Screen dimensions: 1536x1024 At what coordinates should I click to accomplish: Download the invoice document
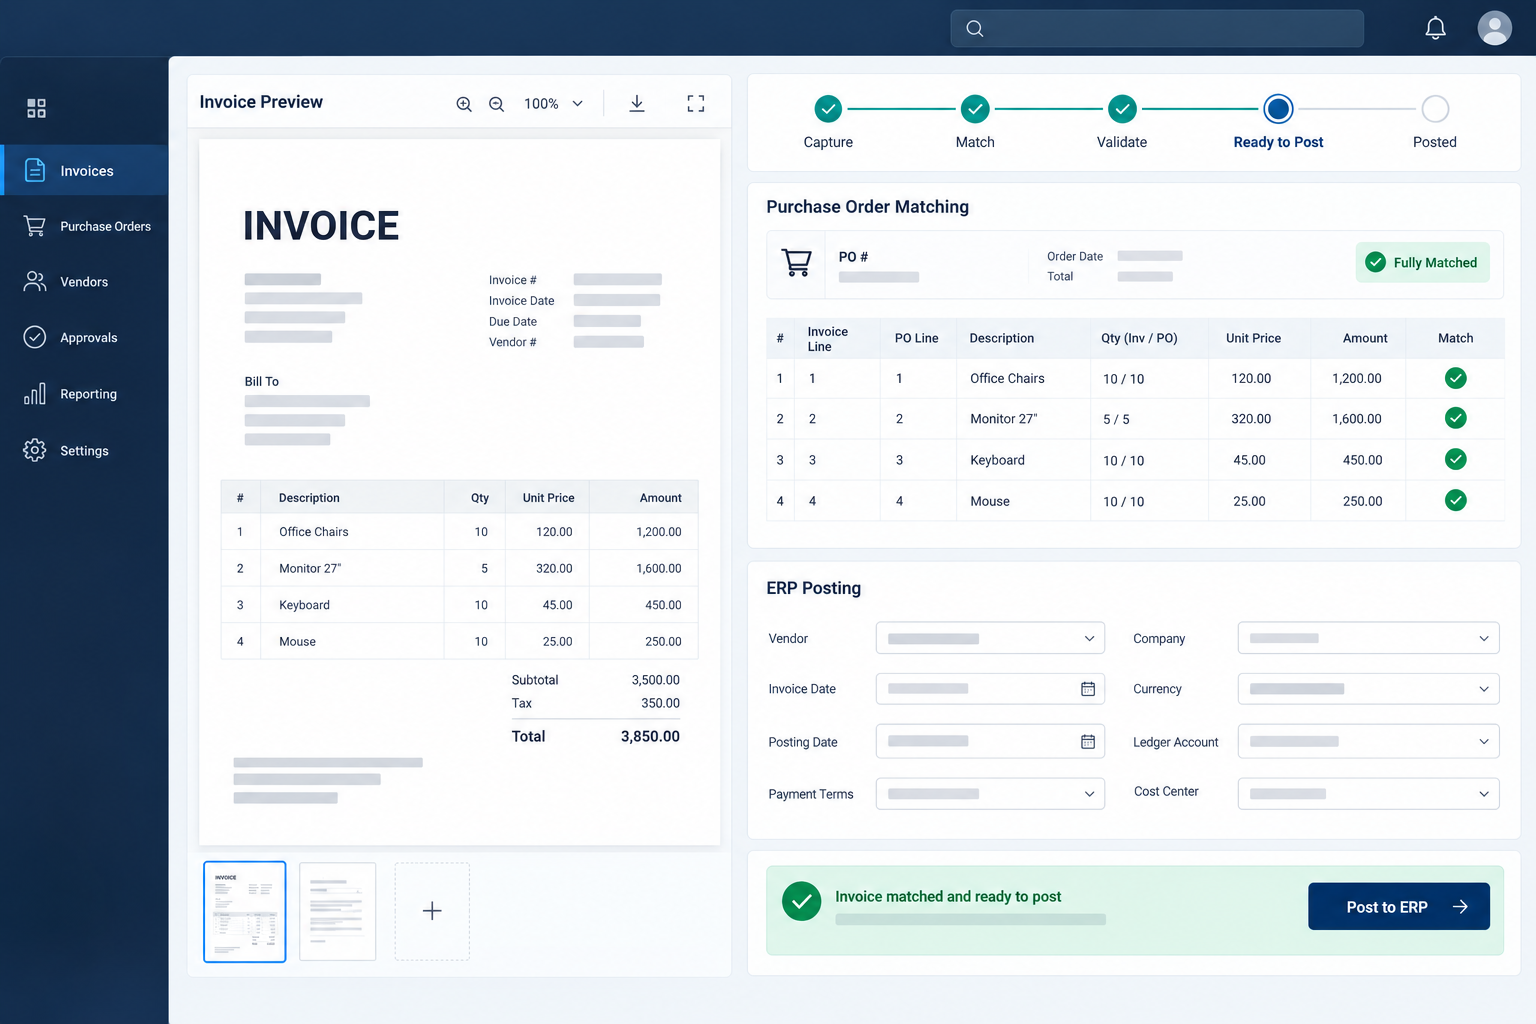[637, 103]
